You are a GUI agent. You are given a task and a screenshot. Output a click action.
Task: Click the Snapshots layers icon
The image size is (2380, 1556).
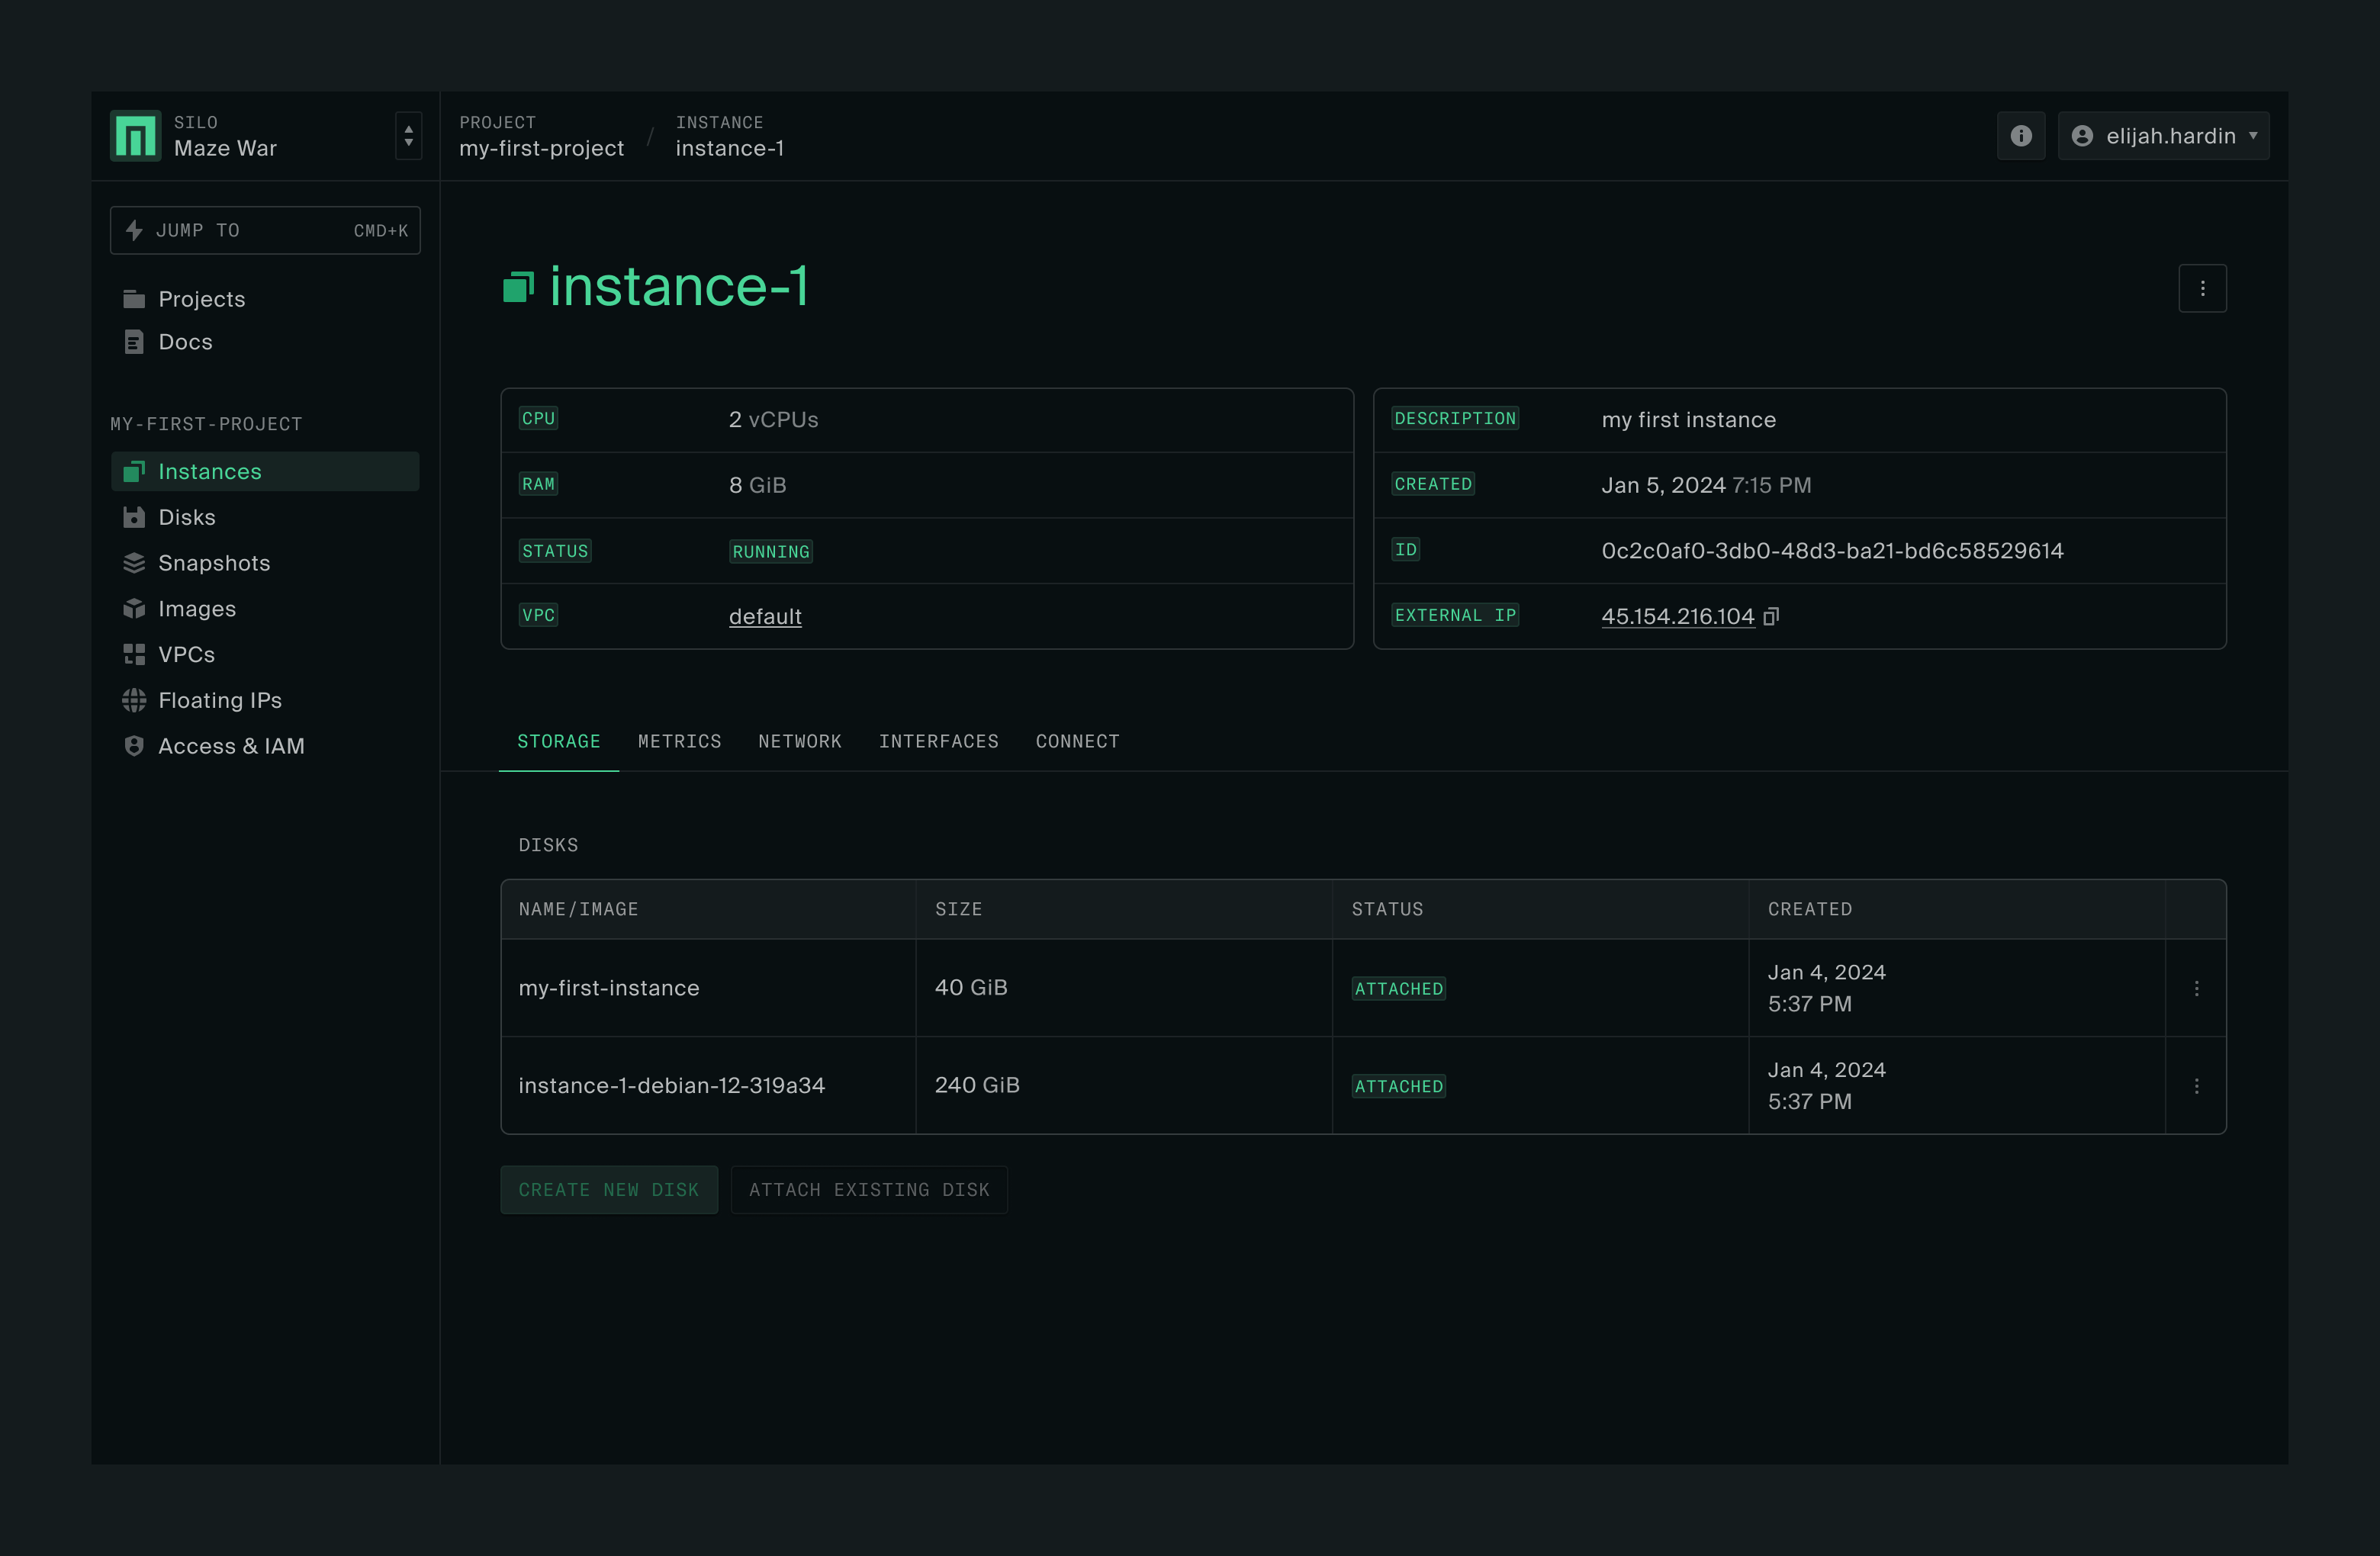tap(134, 563)
